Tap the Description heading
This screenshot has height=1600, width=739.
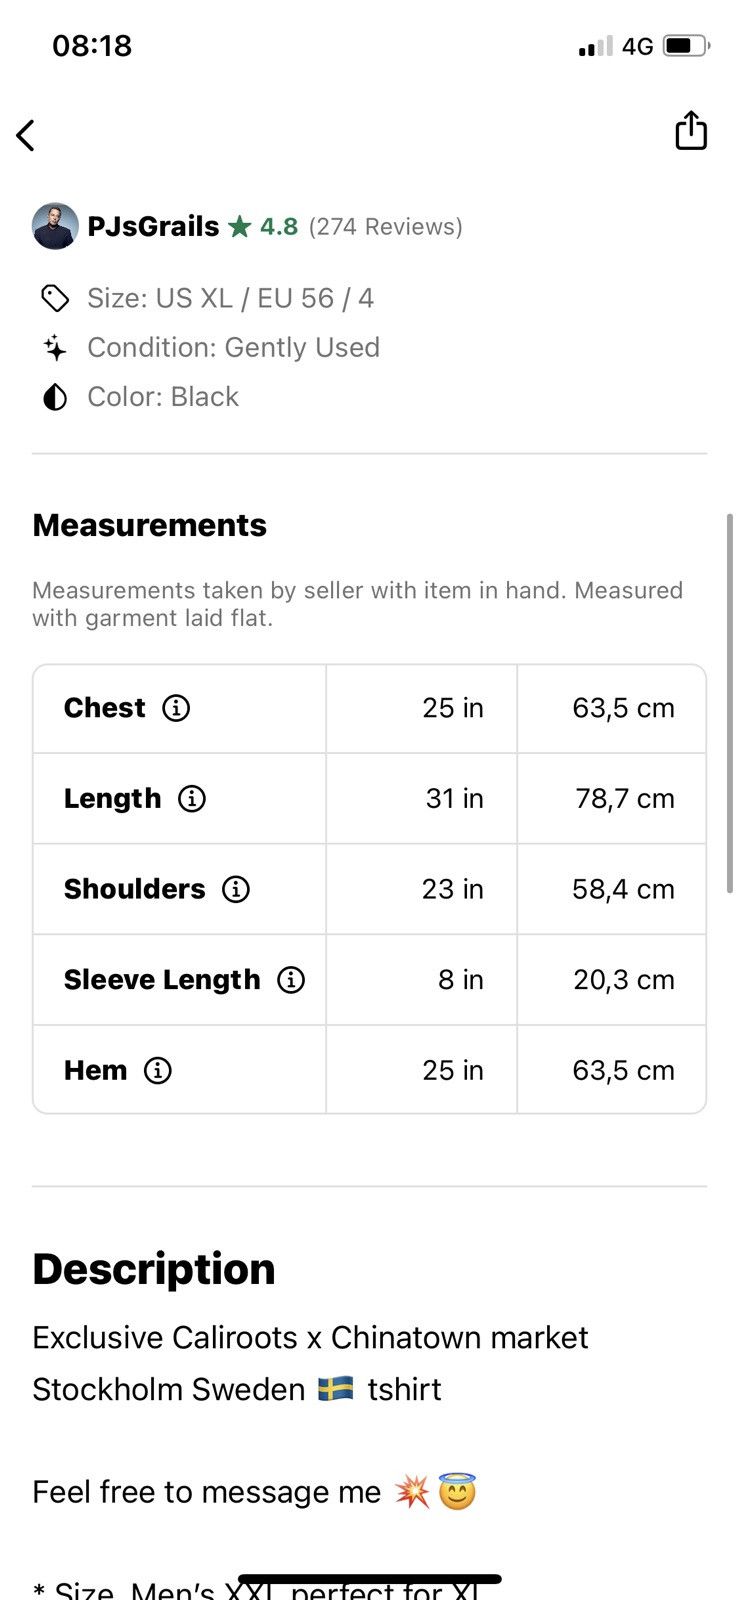[x=154, y=1269]
